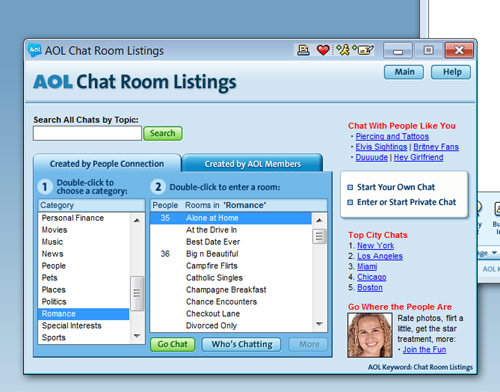Viewport: 500px width, 392px height.
Task: Click the red heart favorites icon
Action: pyautogui.click(x=323, y=50)
